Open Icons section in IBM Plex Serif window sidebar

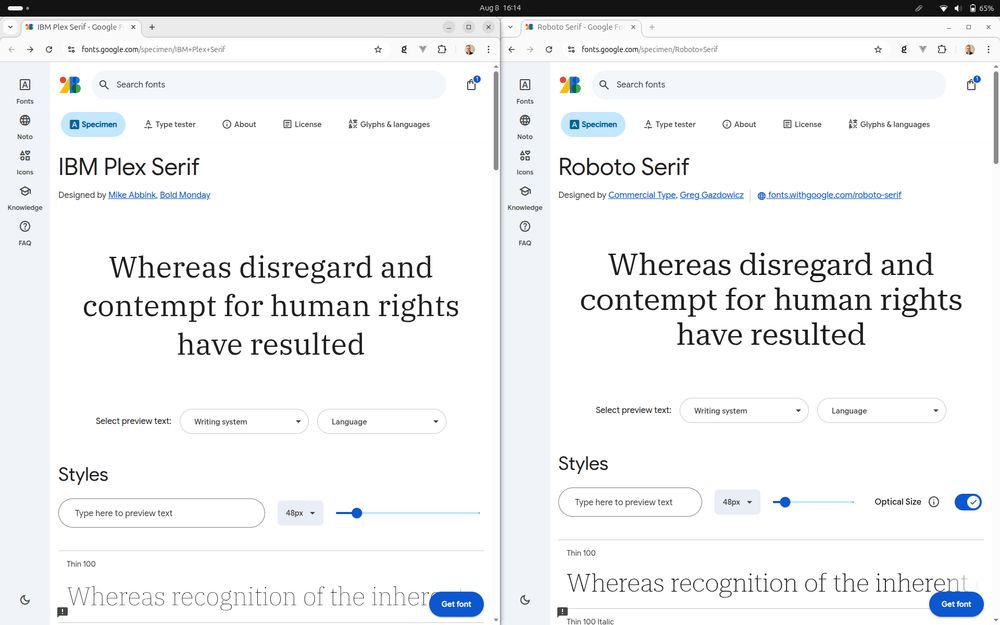(25, 162)
